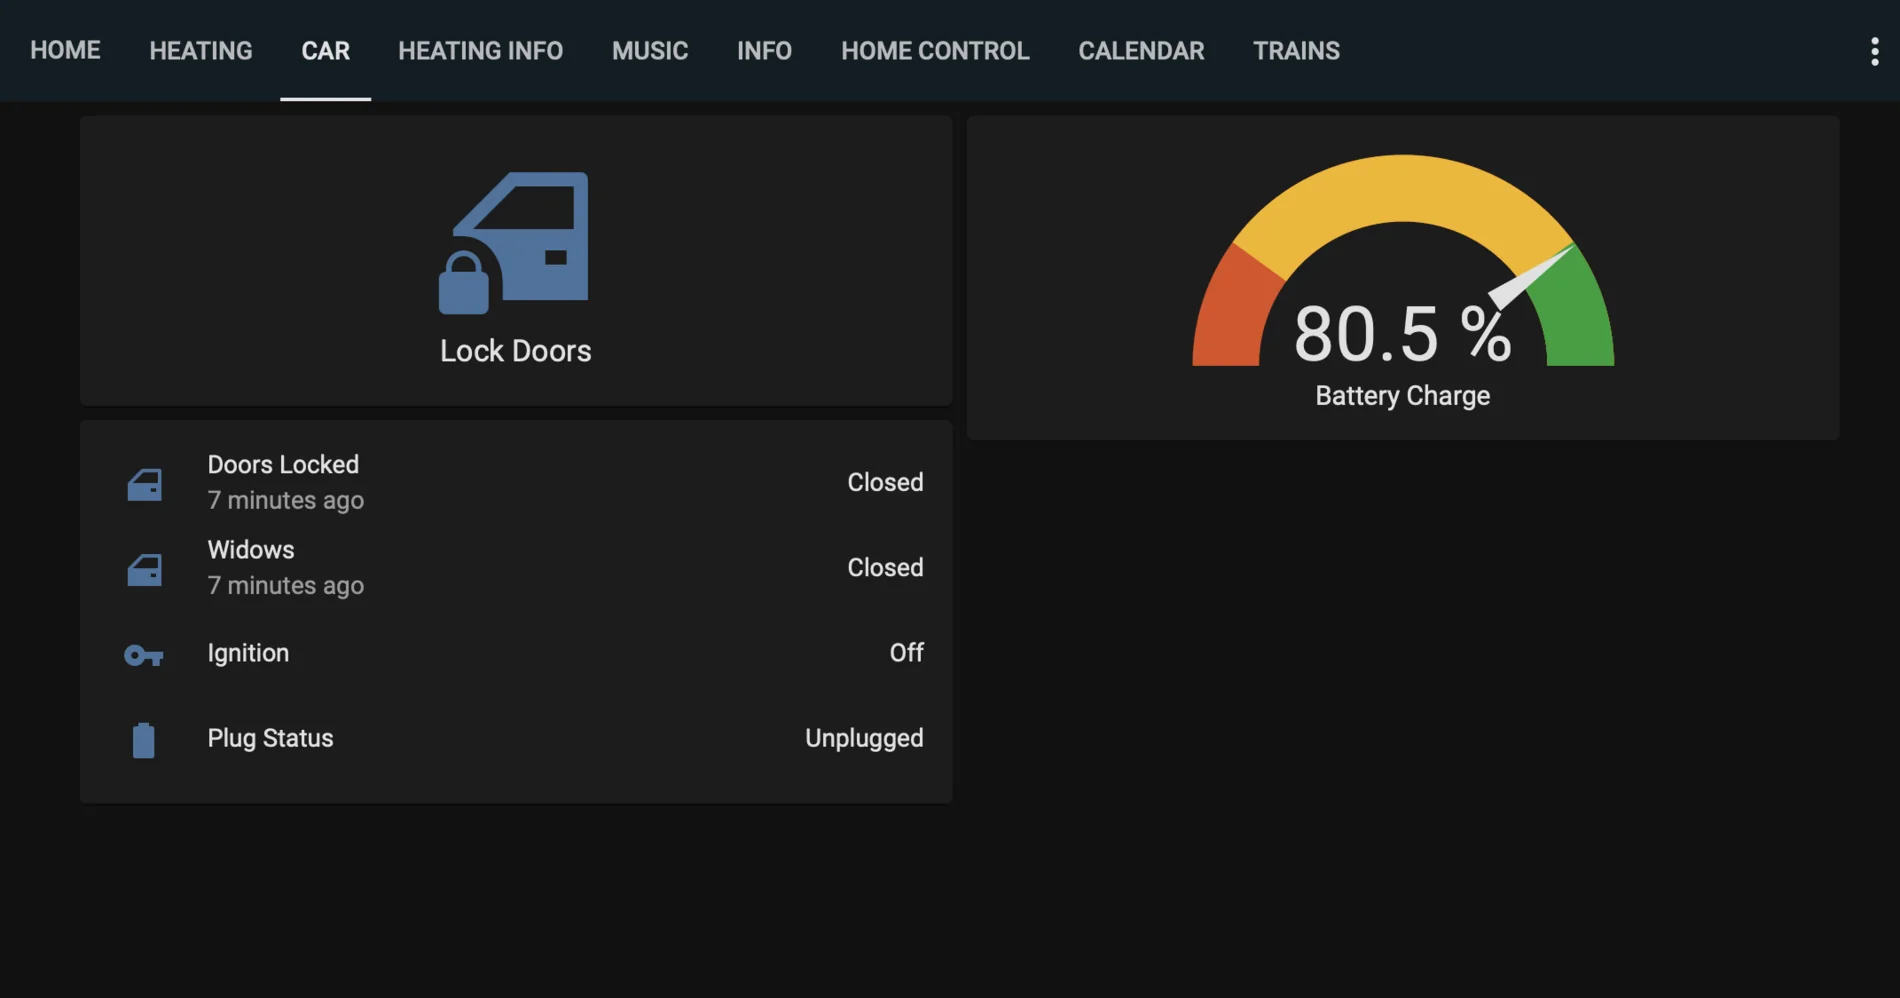Click the Closed state for Doors Locked
The image size is (1900, 998).
(x=885, y=482)
